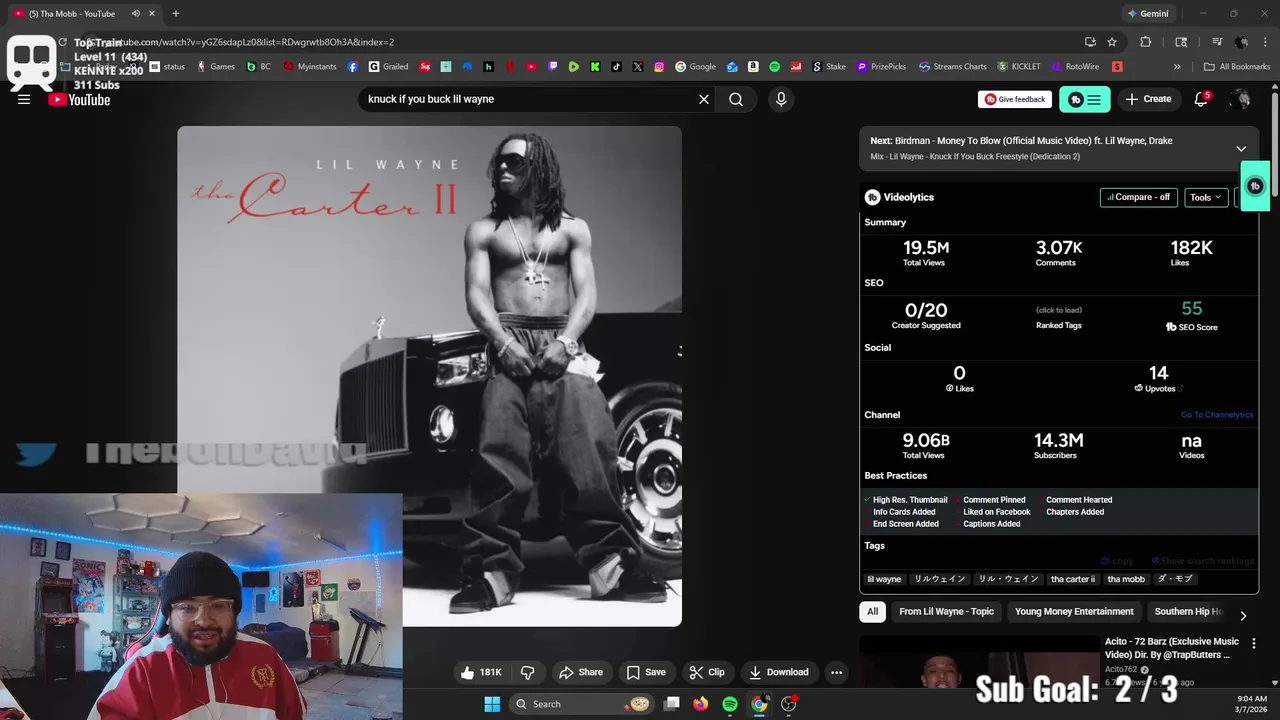The image size is (1280, 720).
Task: Open YouTube notifications bell
Action: pyautogui.click(x=1201, y=99)
